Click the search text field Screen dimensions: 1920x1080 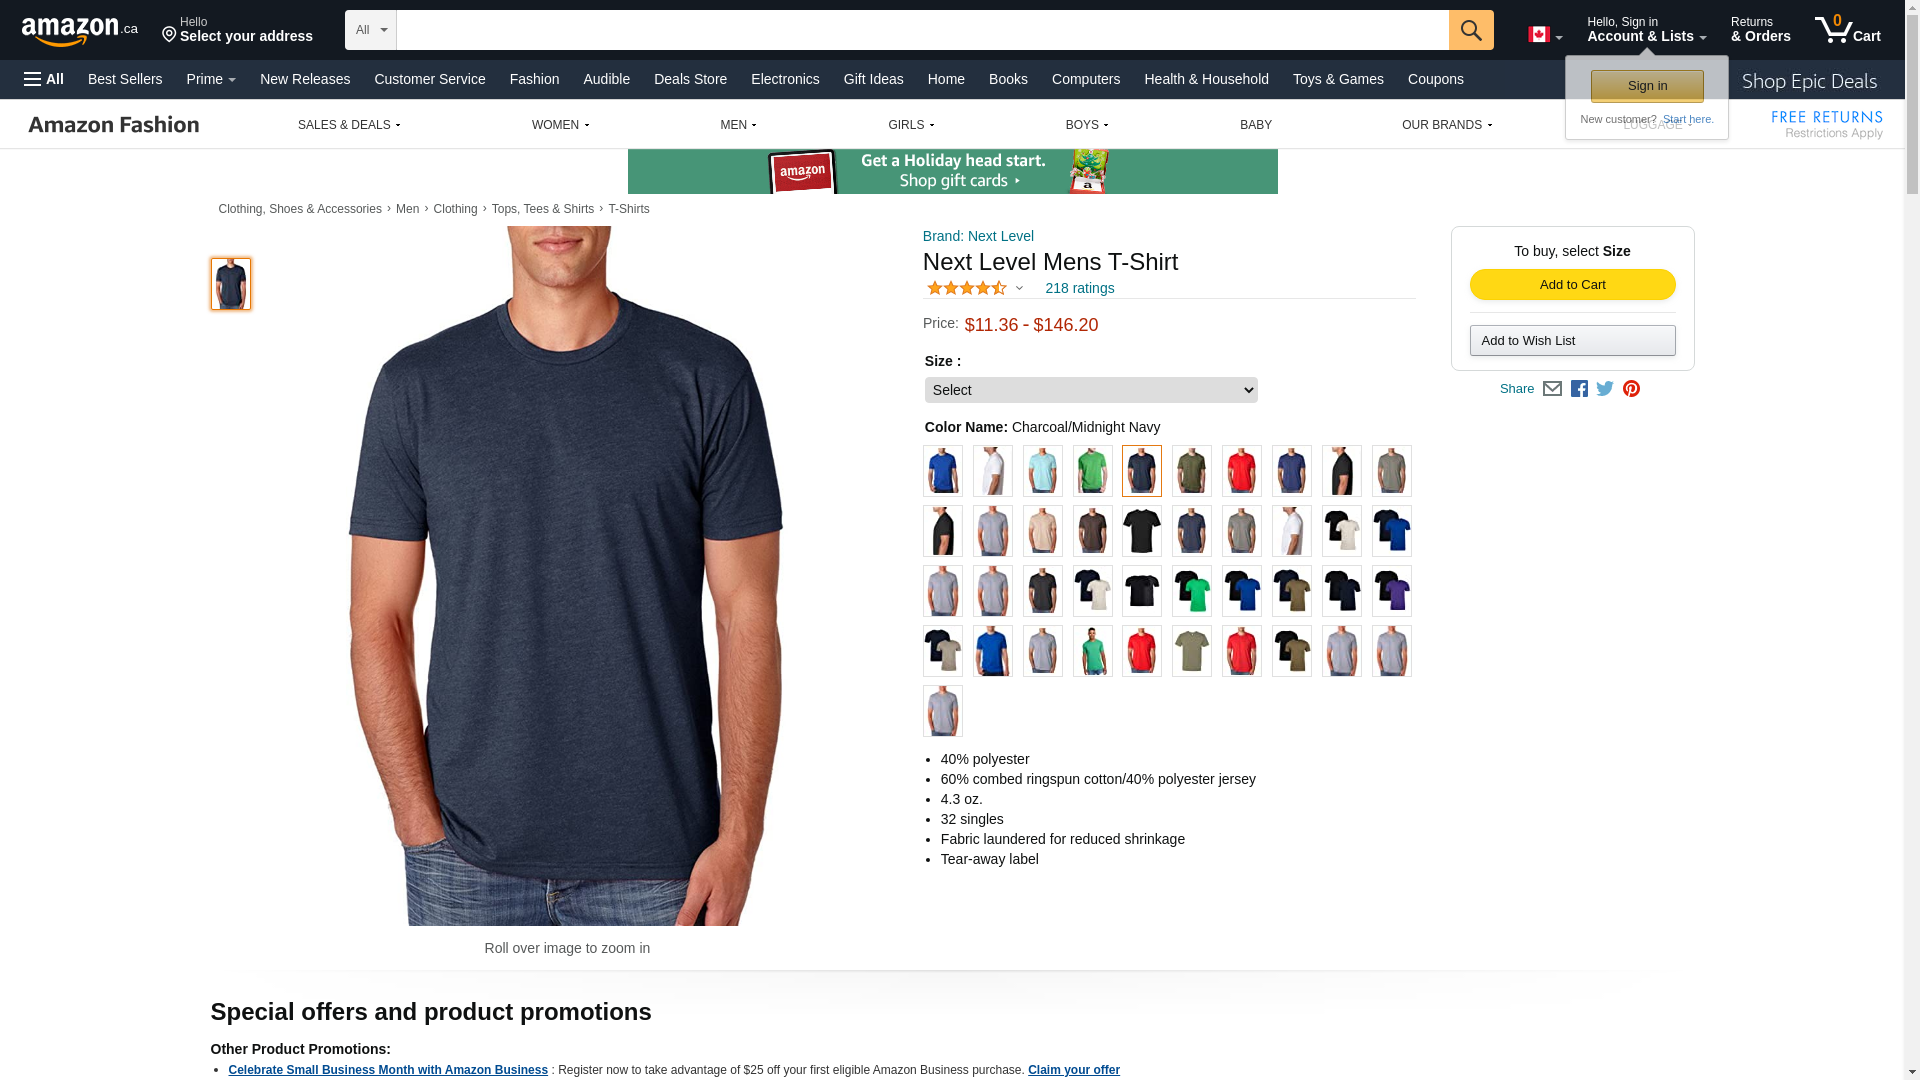[x=922, y=30]
